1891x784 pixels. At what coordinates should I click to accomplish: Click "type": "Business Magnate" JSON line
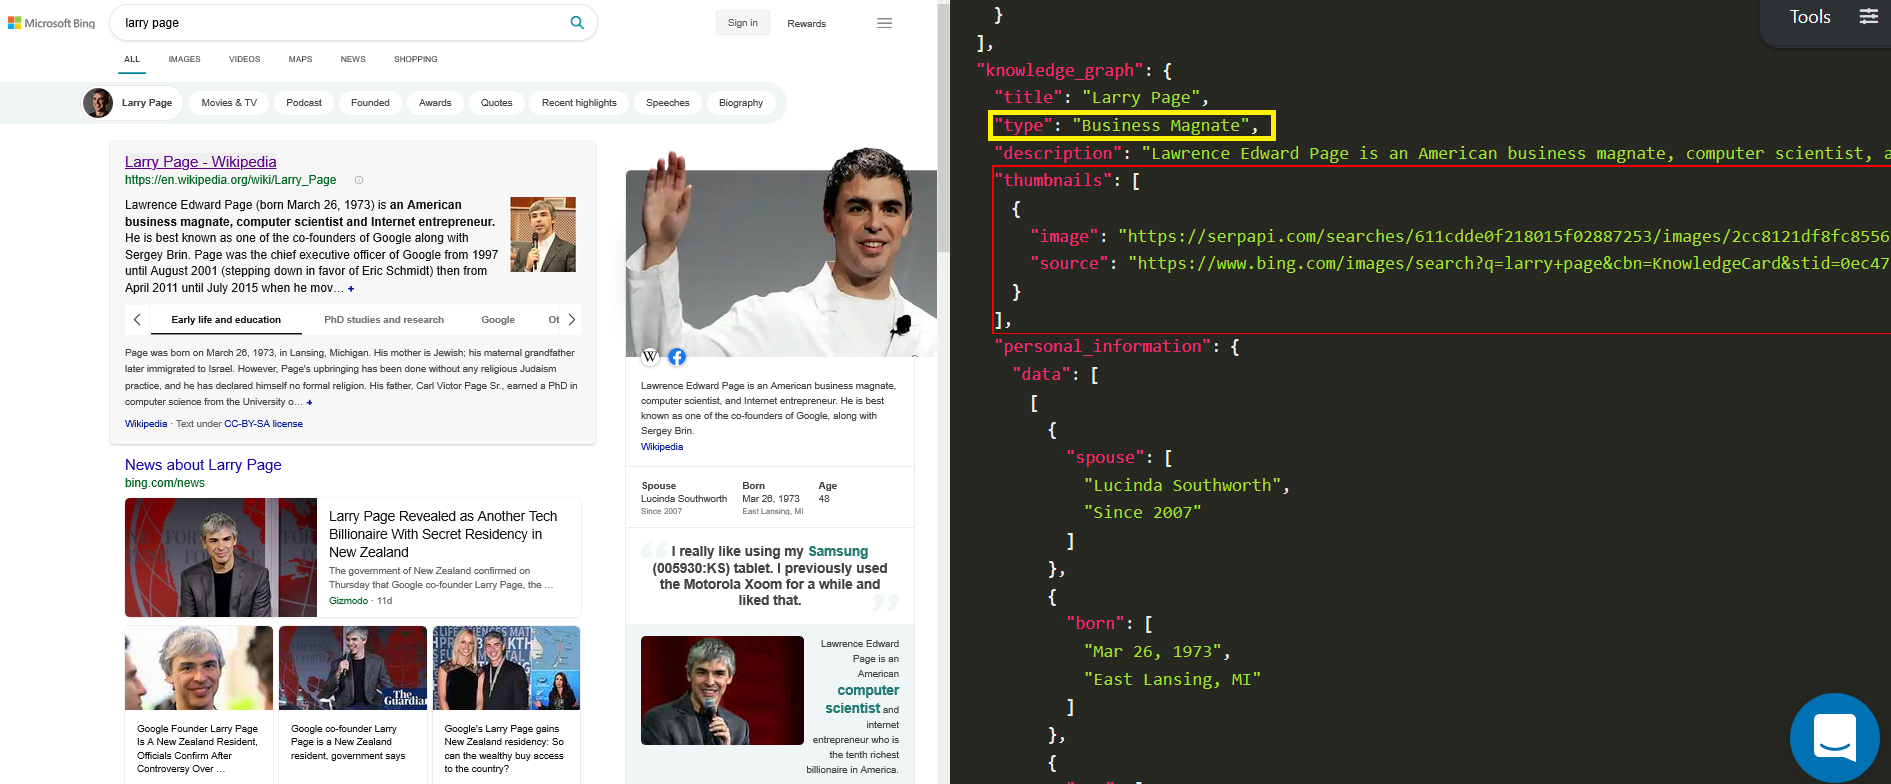[x=1131, y=125]
